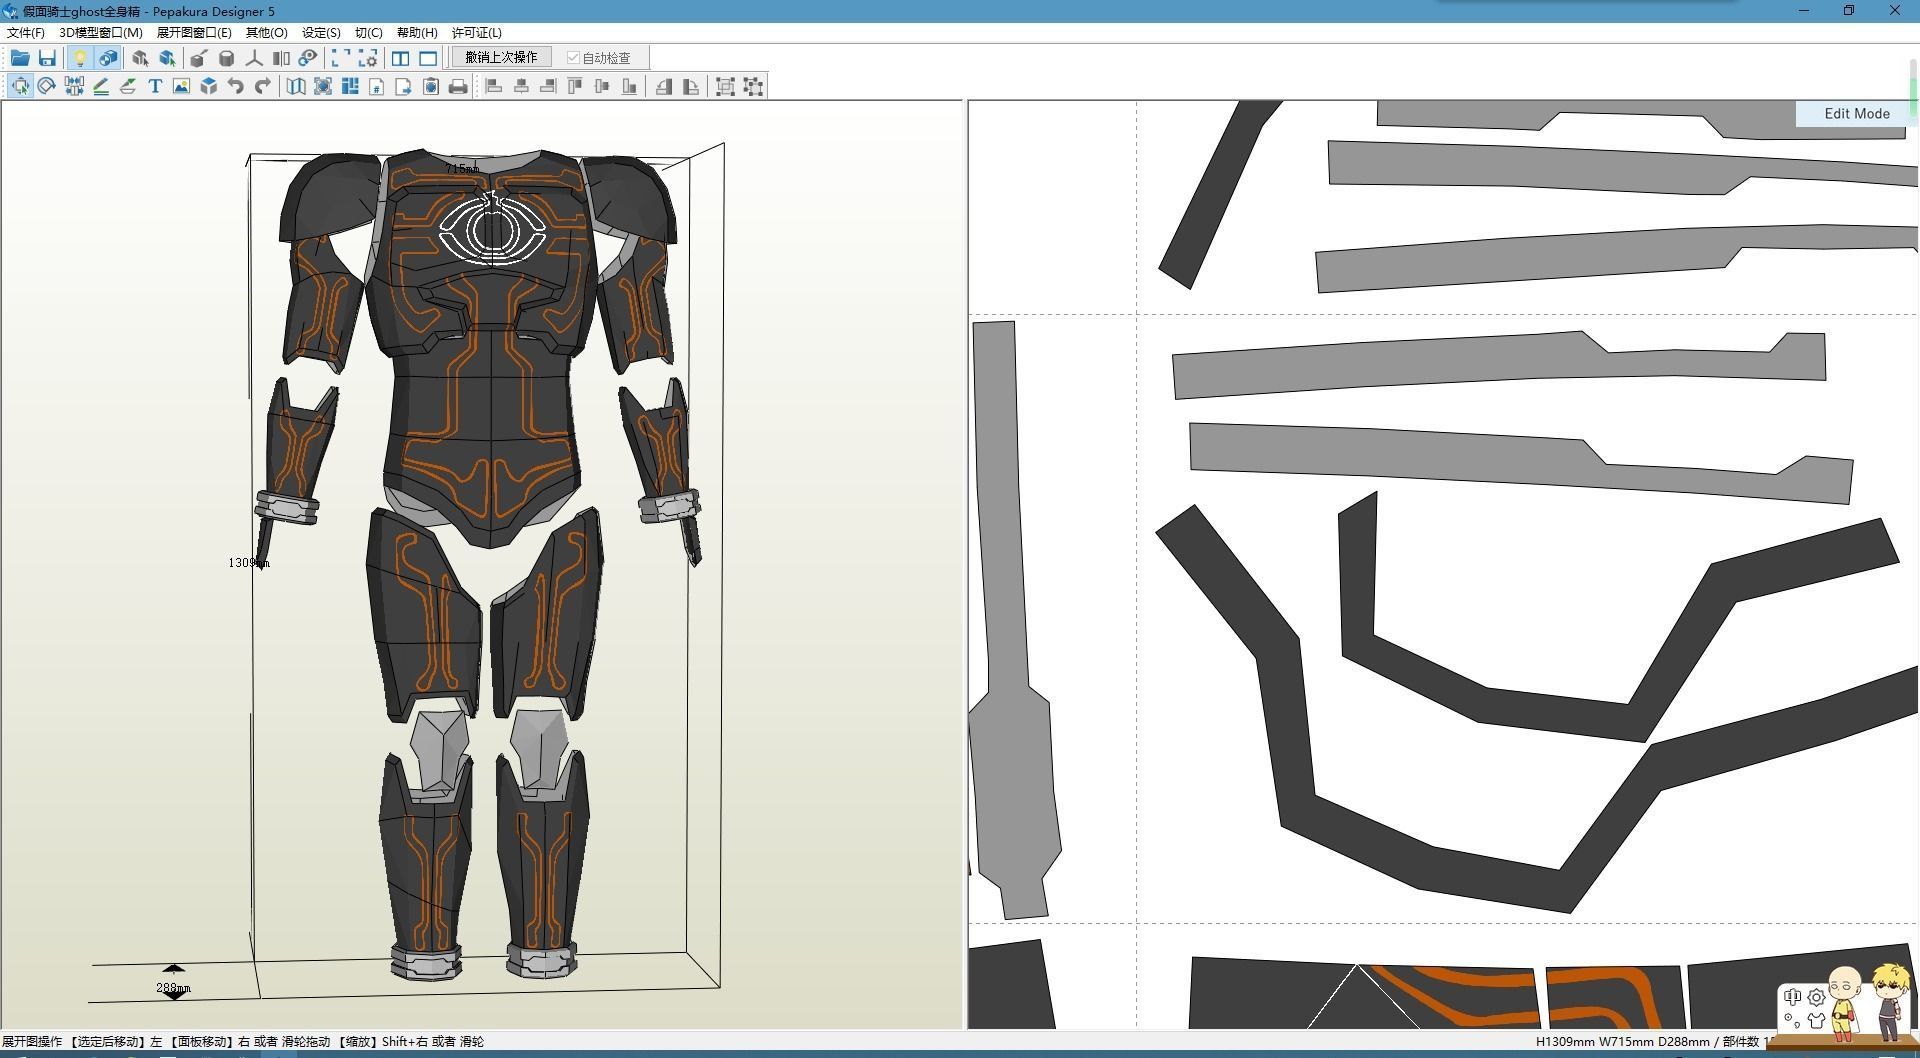
Task: Click the align bottom icon
Action: pyautogui.click(x=629, y=86)
